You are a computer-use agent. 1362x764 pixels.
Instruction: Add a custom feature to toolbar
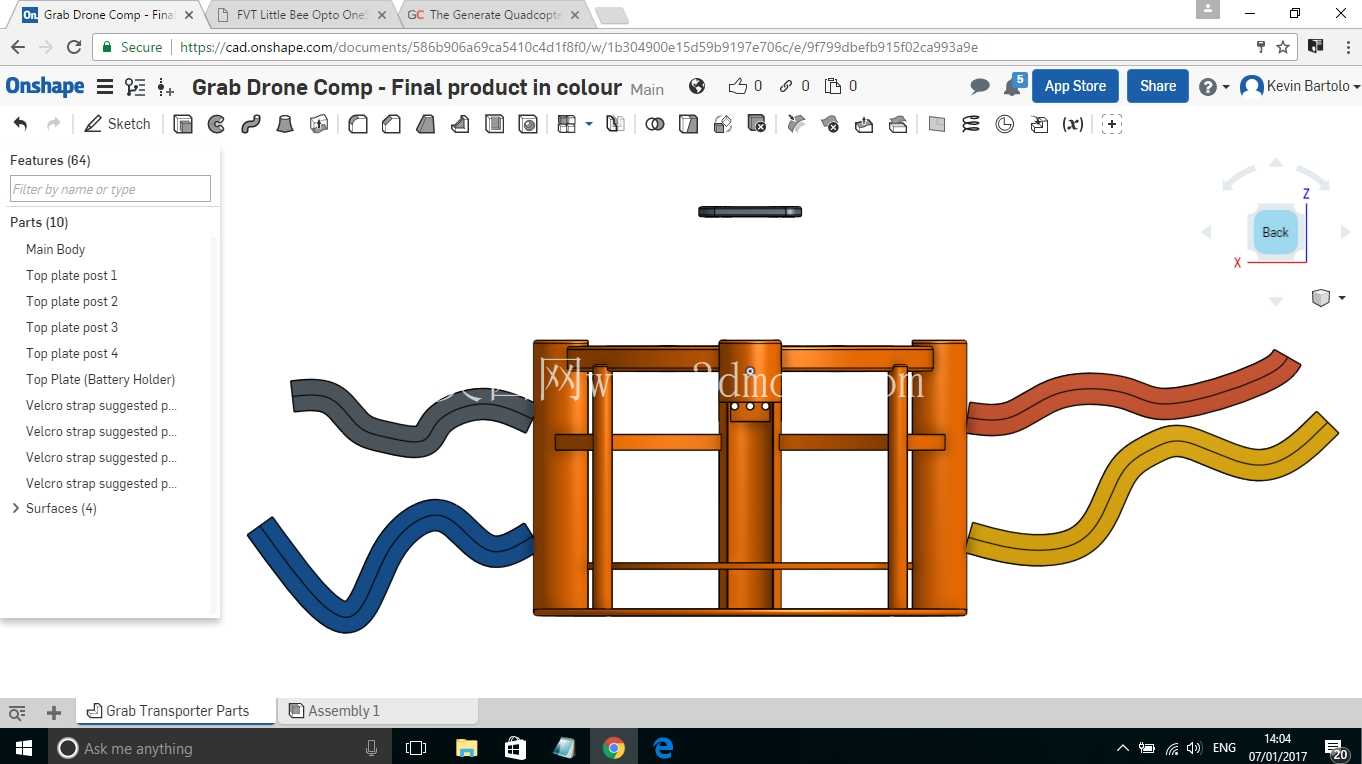(x=1112, y=124)
